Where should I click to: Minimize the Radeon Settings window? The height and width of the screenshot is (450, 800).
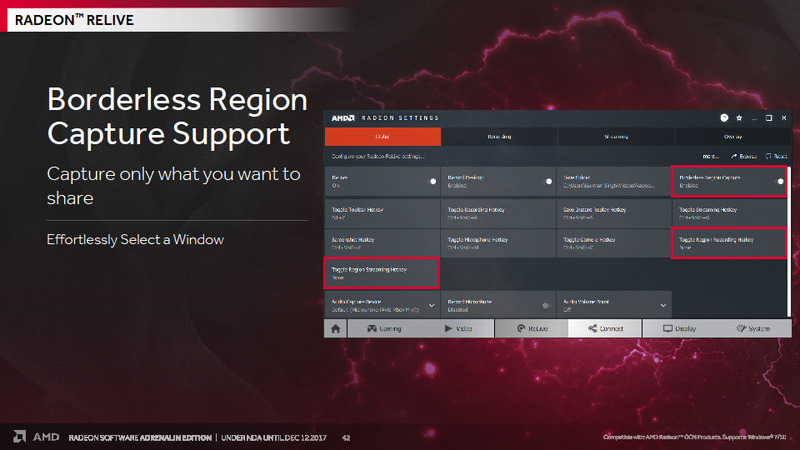coord(754,118)
